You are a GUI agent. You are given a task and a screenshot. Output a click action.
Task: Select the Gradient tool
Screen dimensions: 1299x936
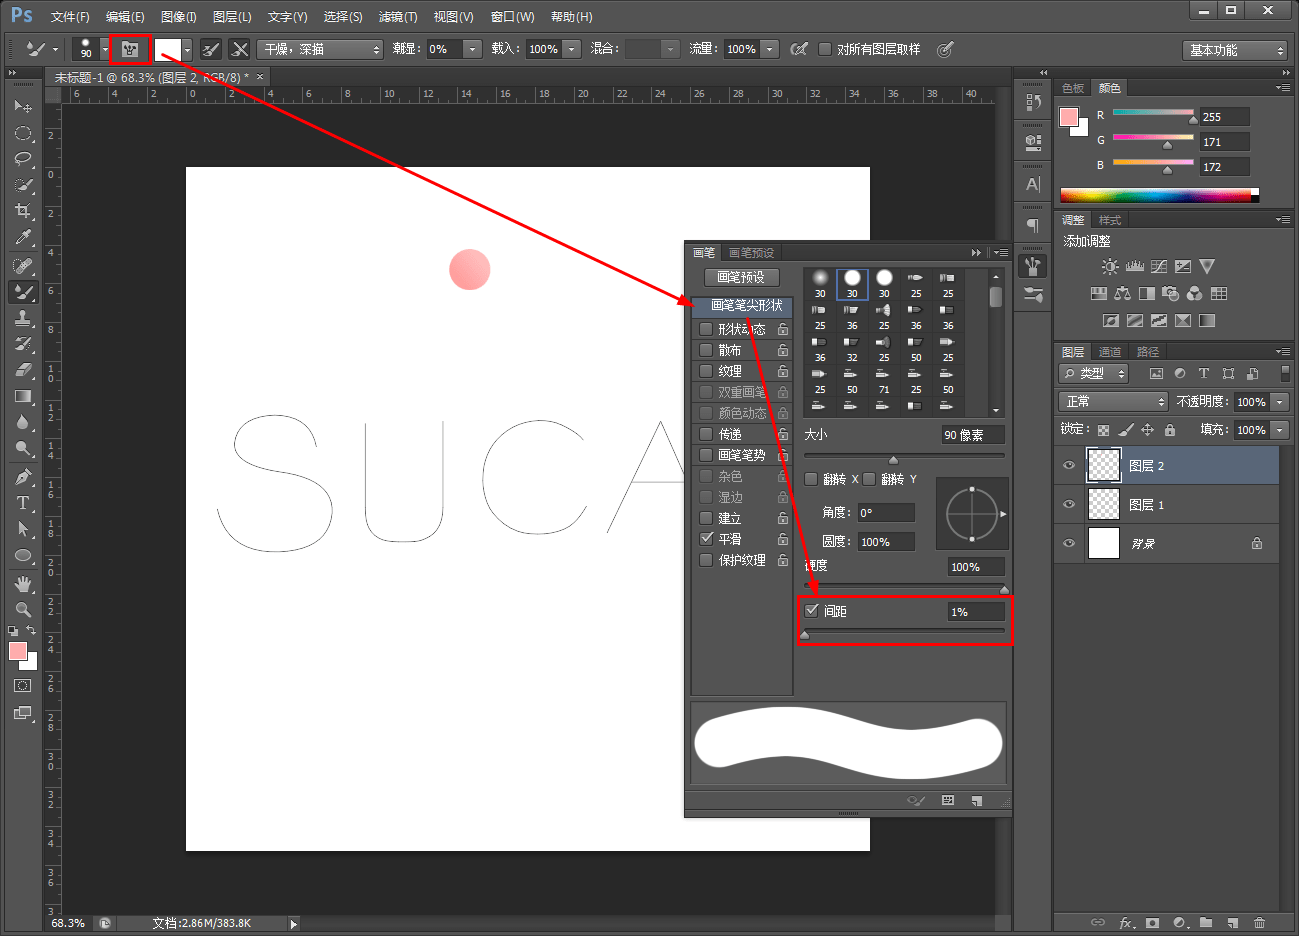pyautogui.click(x=23, y=396)
